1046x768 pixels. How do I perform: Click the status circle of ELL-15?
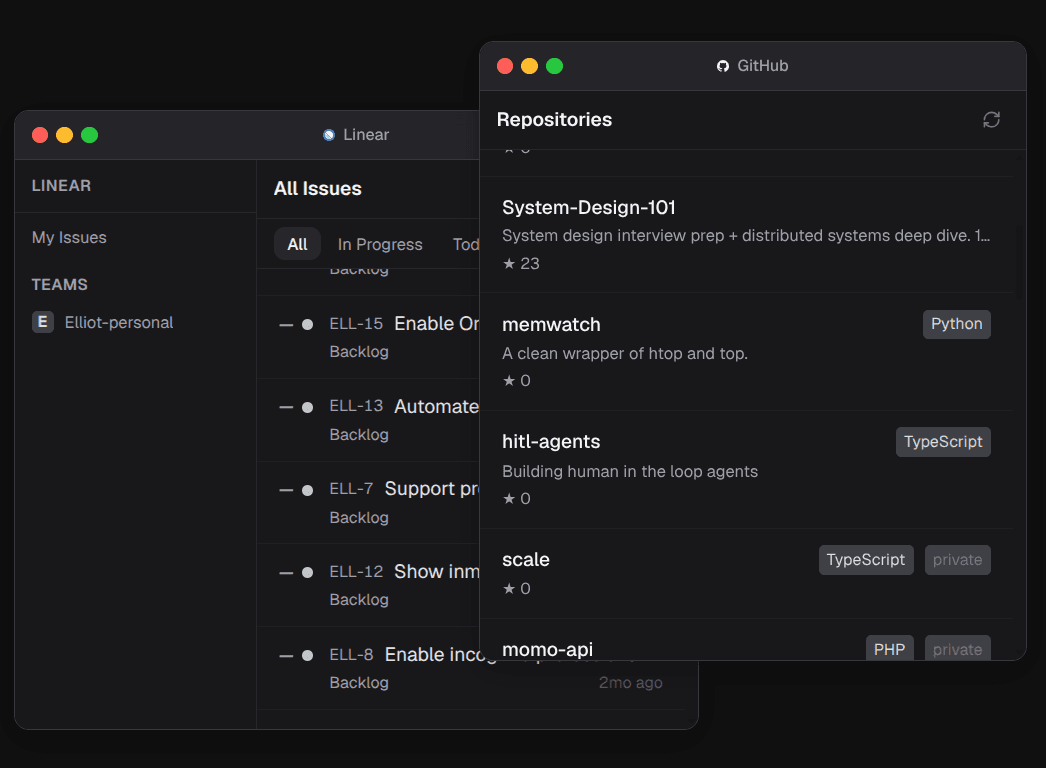[308, 324]
